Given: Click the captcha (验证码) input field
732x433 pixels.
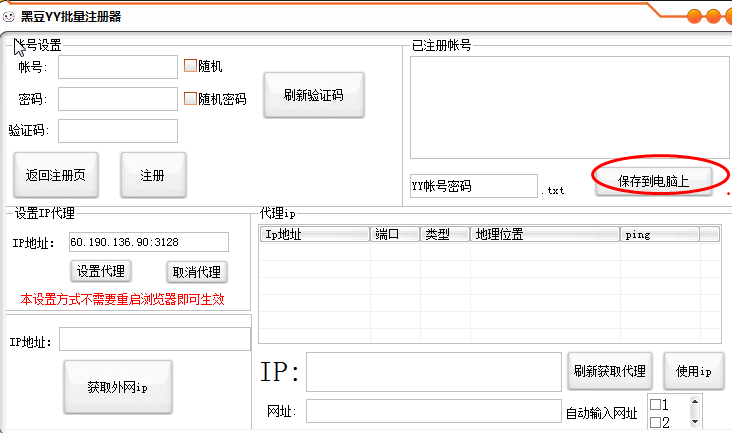Looking at the screenshot, I should coord(118,131).
